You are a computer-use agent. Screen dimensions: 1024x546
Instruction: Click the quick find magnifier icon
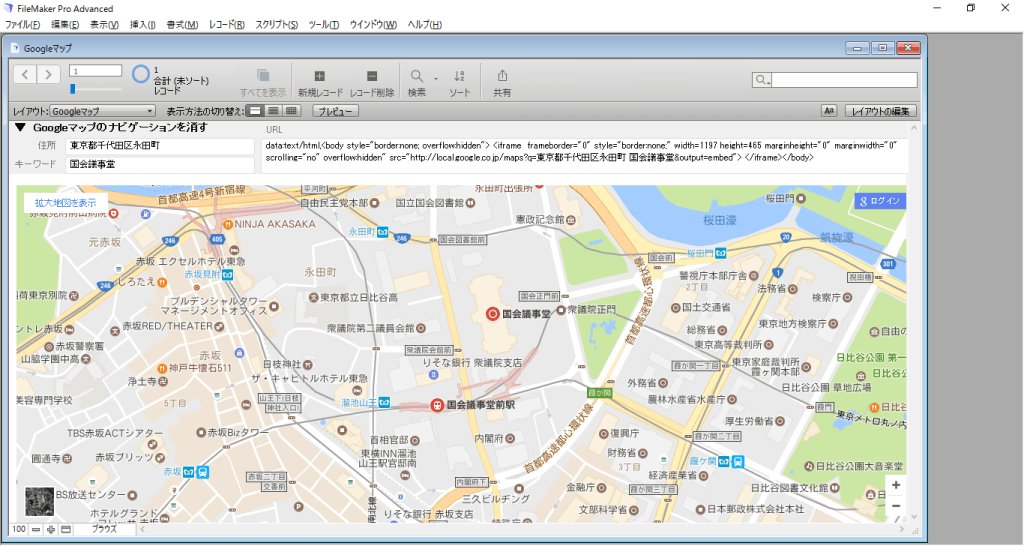coord(761,80)
